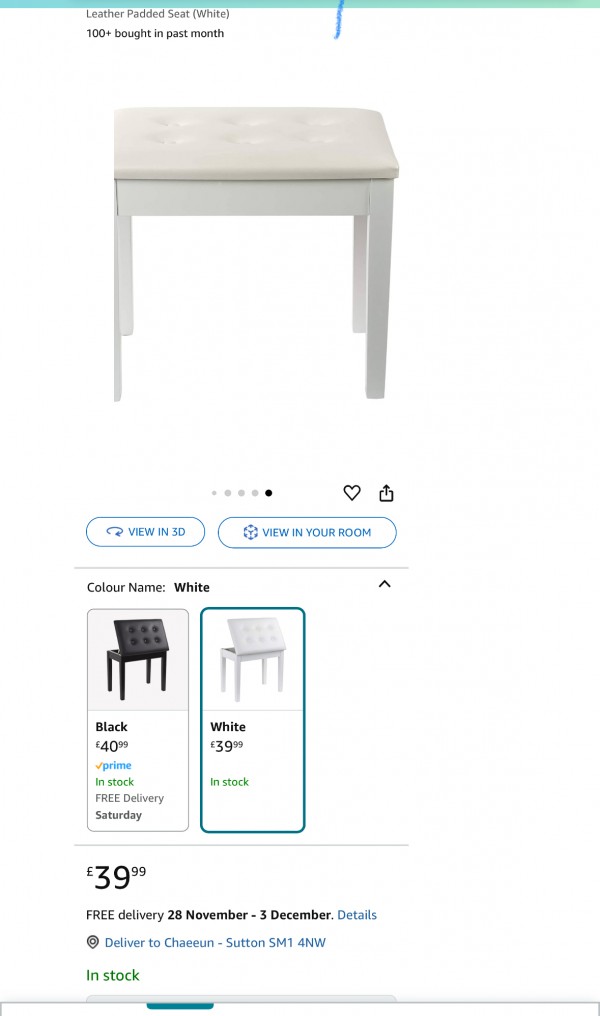Click the main white bench product image

pyautogui.click(x=256, y=254)
